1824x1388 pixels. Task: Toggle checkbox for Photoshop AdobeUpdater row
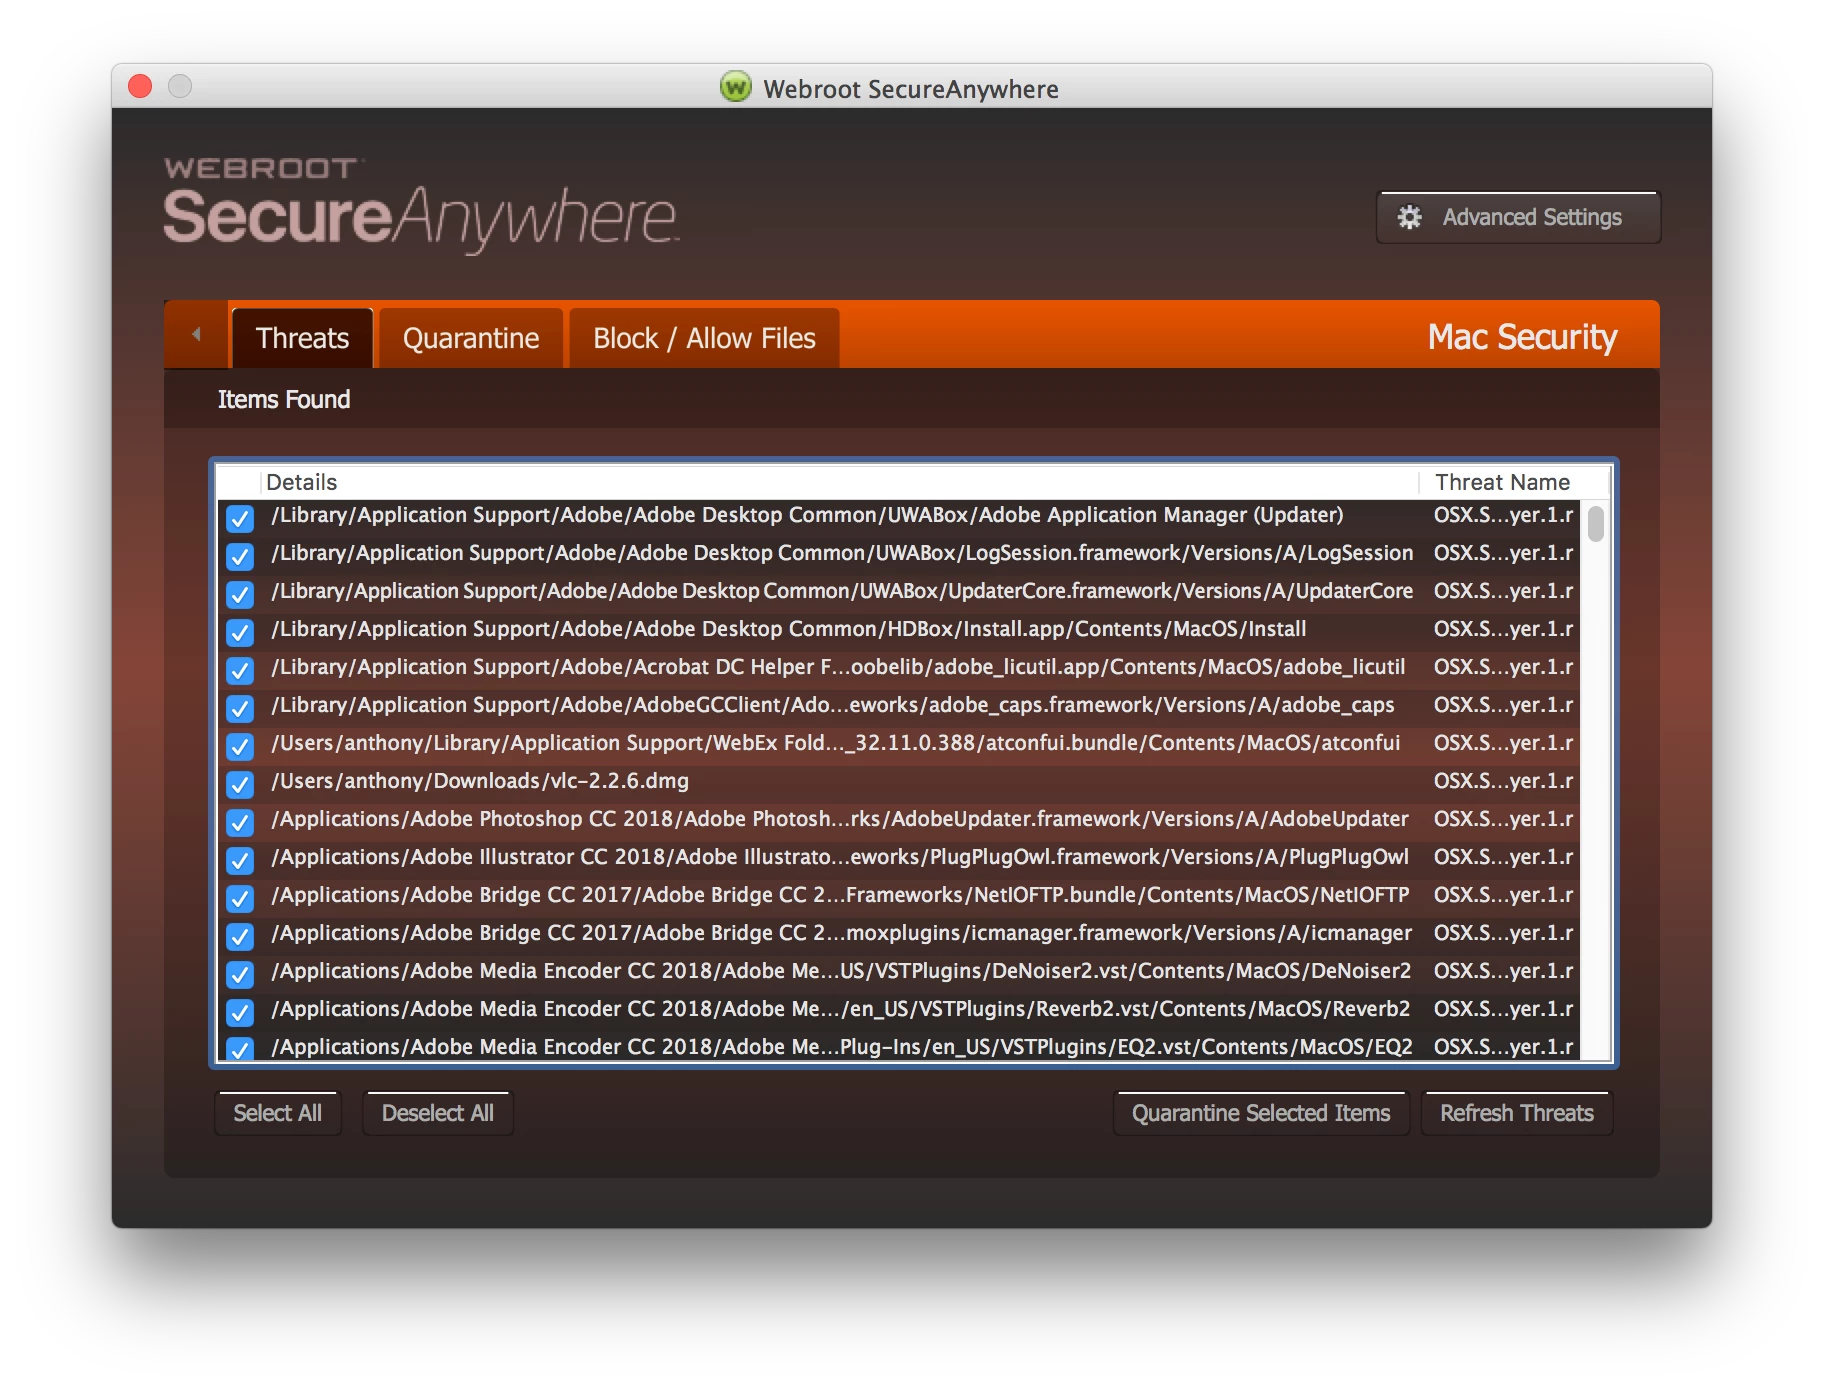pyautogui.click(x=240, y=822)
